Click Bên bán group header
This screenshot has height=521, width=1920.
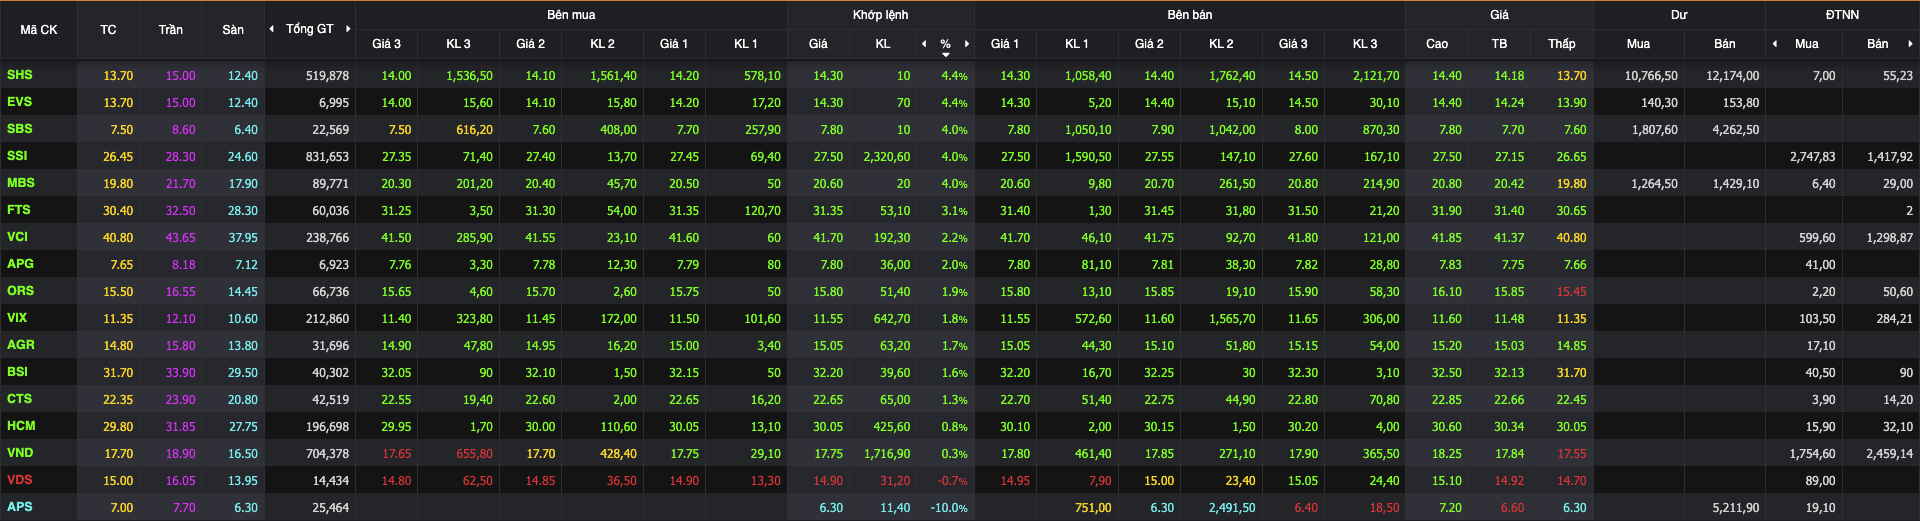pos(1190,15)
